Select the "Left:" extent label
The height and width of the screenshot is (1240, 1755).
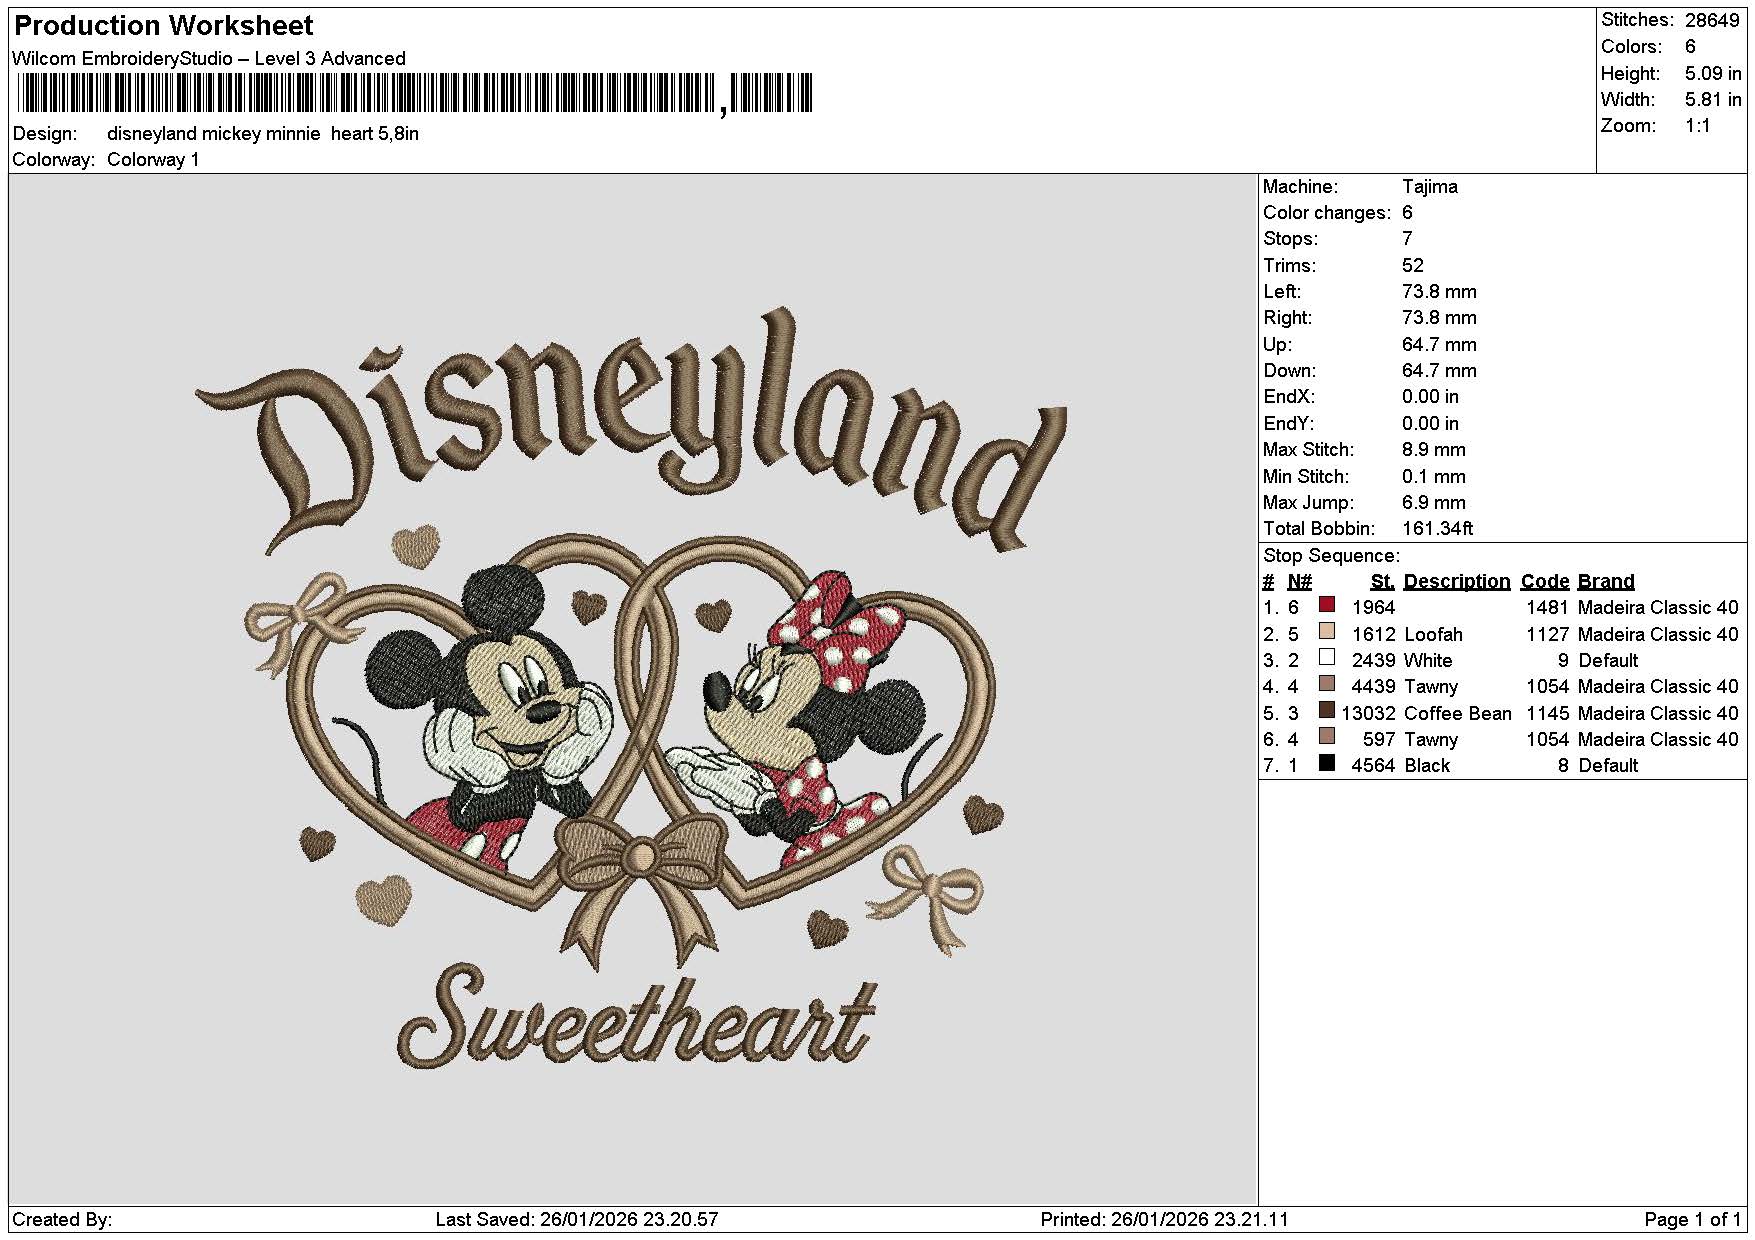coord(1282,292)
